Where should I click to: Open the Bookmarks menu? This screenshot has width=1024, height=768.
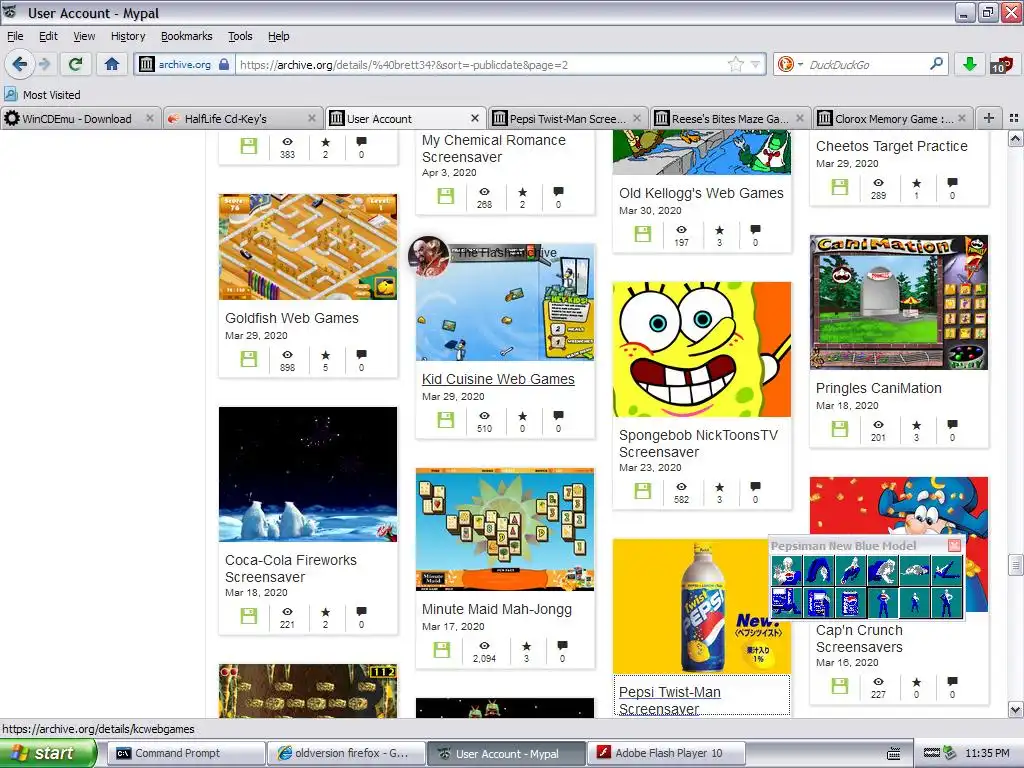(x=187, y=36)
